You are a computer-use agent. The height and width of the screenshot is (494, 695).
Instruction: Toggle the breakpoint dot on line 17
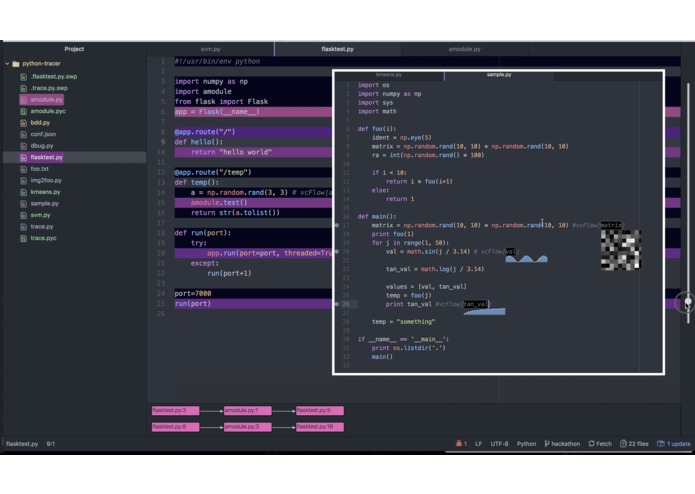(336, 226)
